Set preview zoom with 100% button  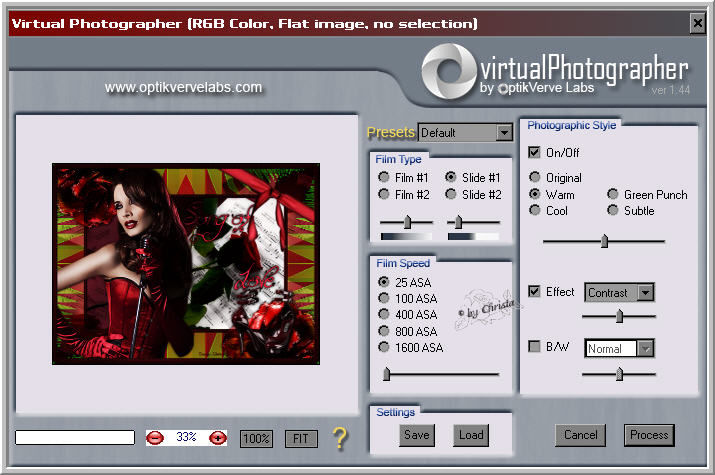(x=256, y=439)
